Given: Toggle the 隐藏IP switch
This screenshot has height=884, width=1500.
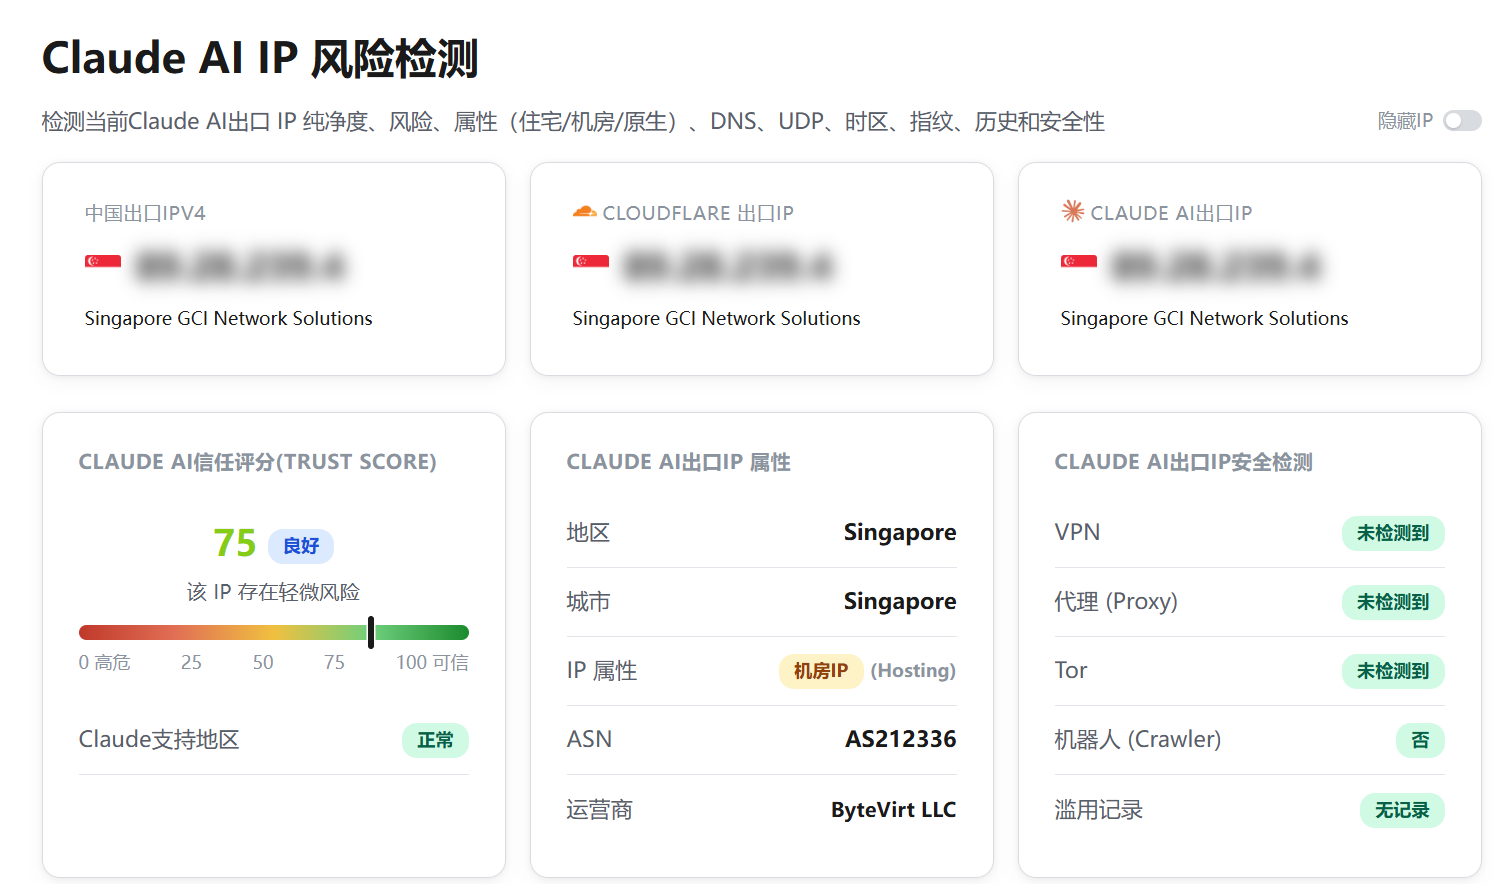Looking at the screenshot, I should coord(1462,121).
